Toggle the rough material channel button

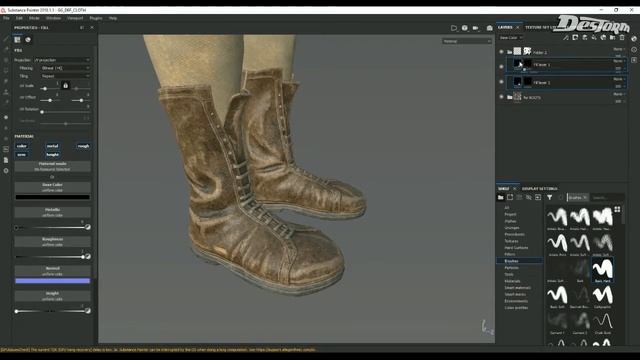point(83,146)
